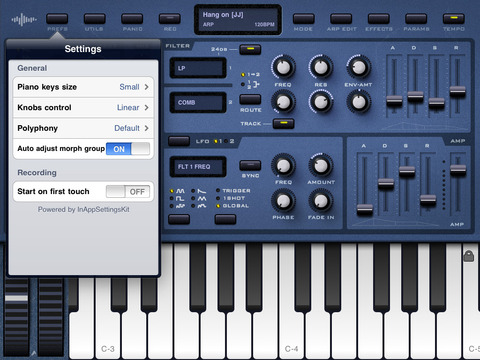This screenshot has width=480, height=360.
Task: Open the PARAMS page
Action: pyautogui.click(x=416, y=19)
